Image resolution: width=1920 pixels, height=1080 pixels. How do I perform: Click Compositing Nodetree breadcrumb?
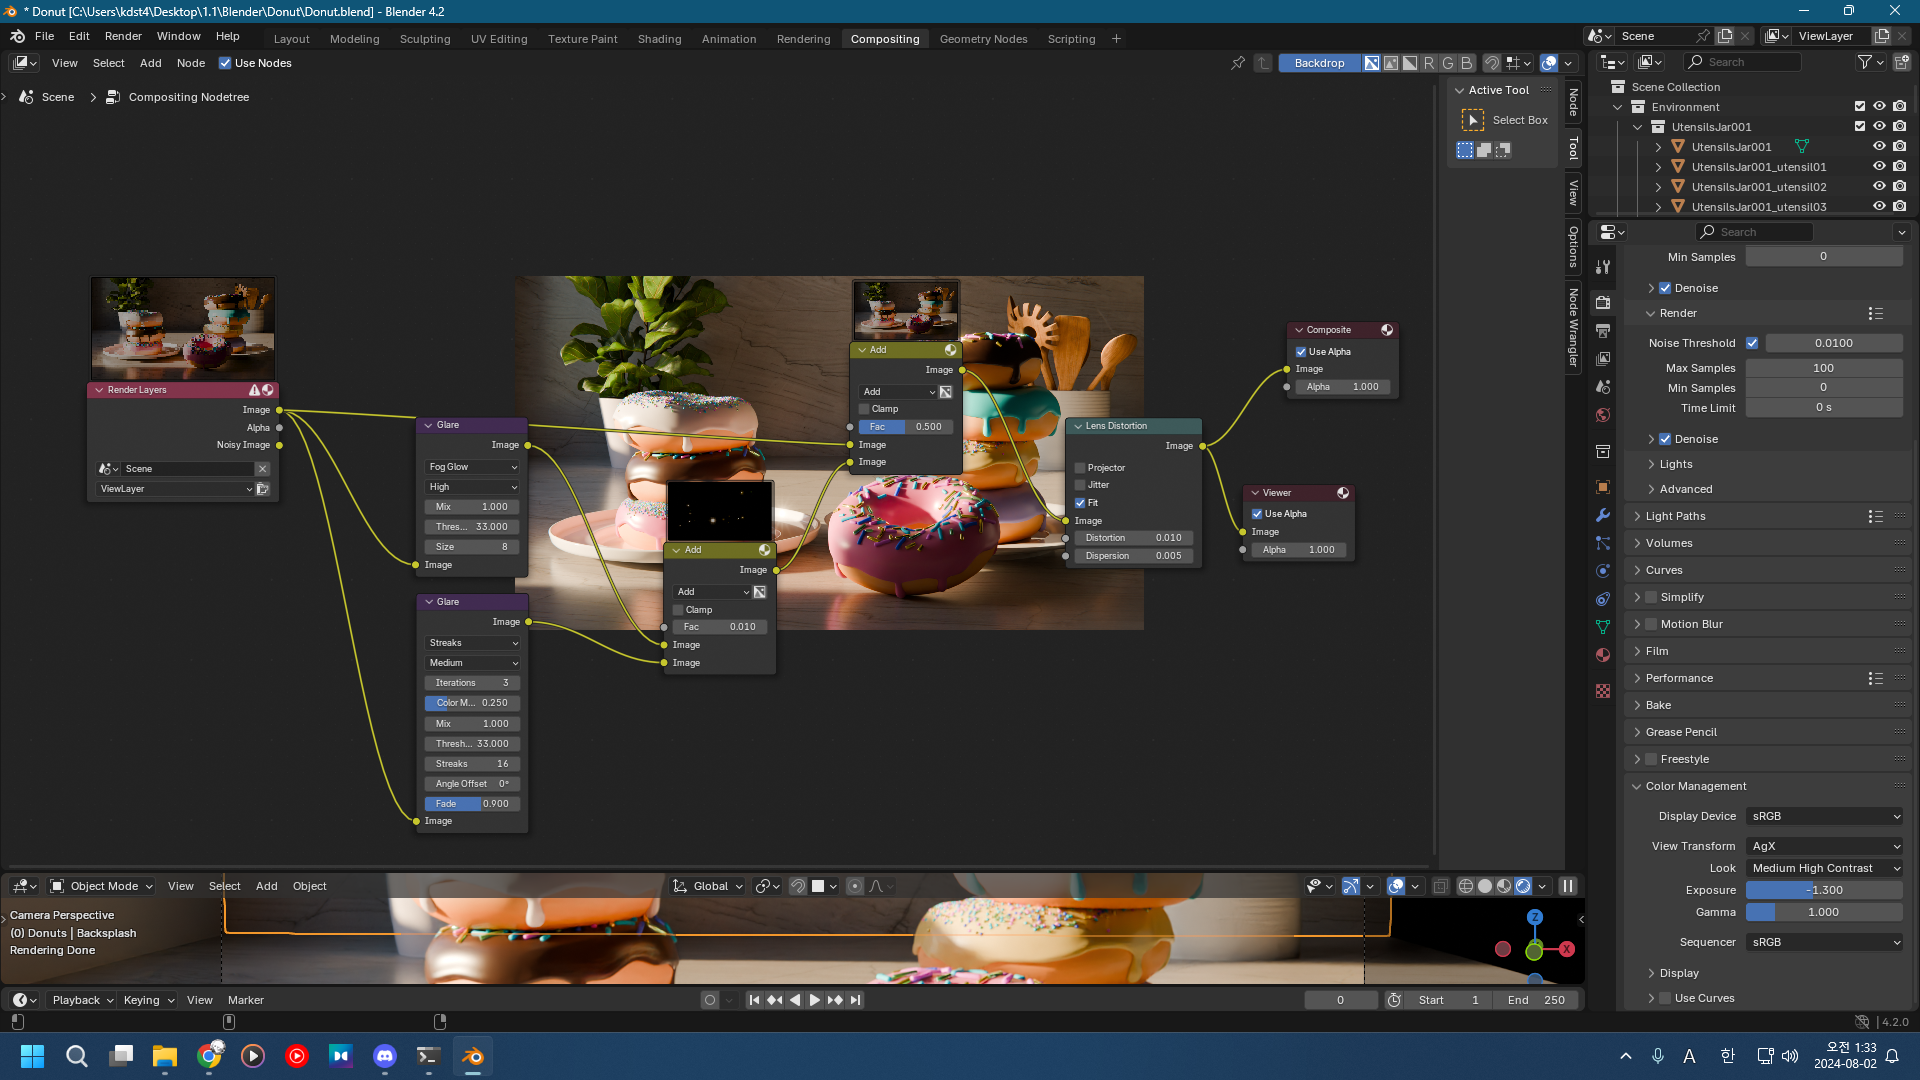[x=188, y=97]
